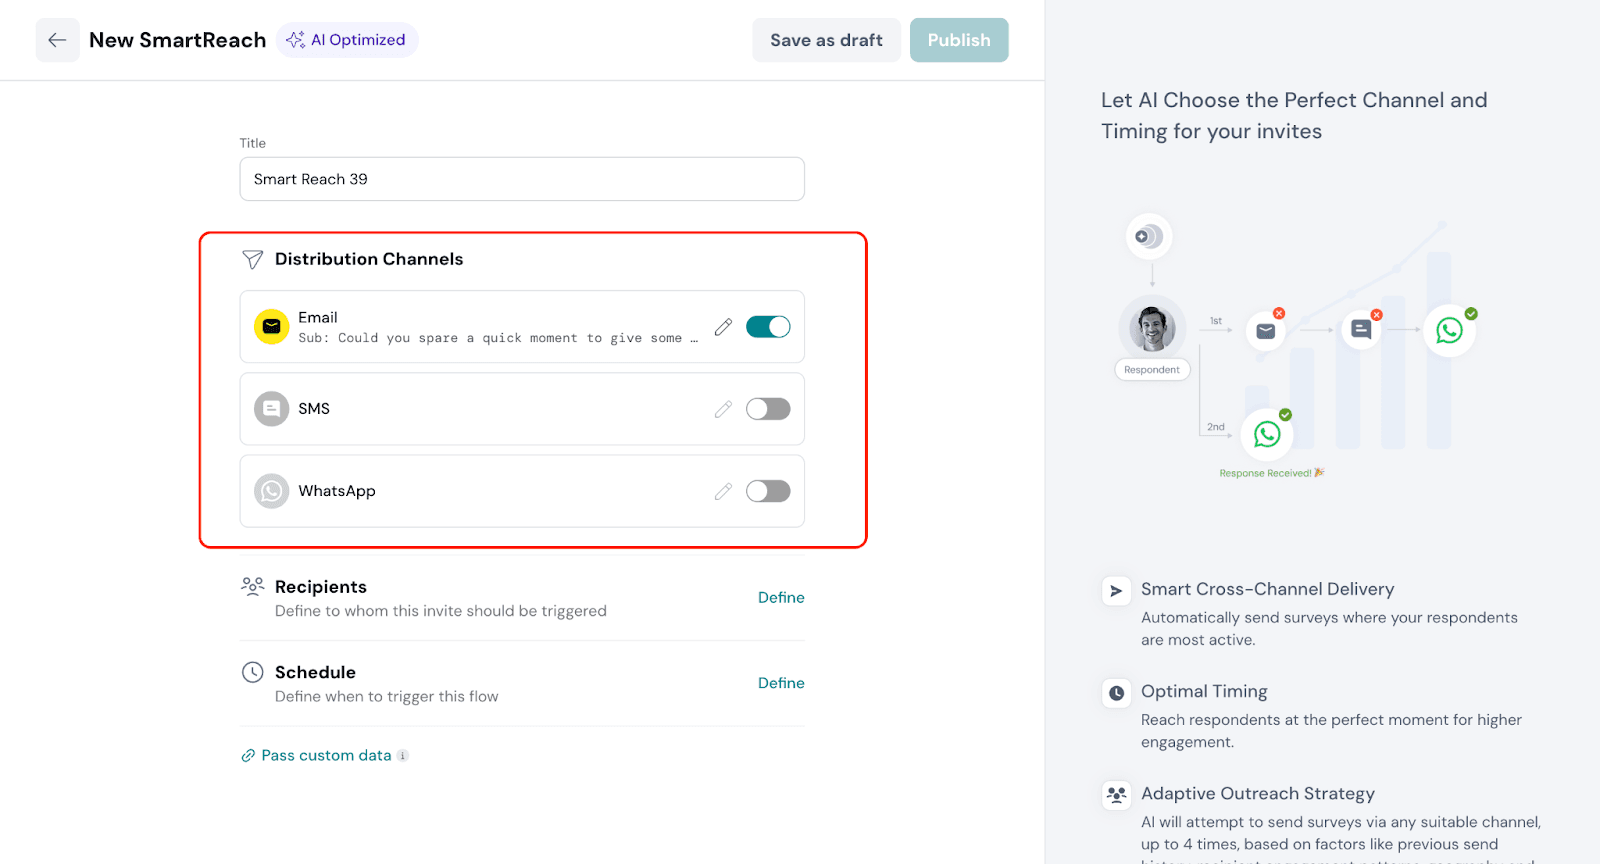The image size is (1600, 864).
Task: Click the WhatsApp pencil edit icon
Action: (723, 491)
